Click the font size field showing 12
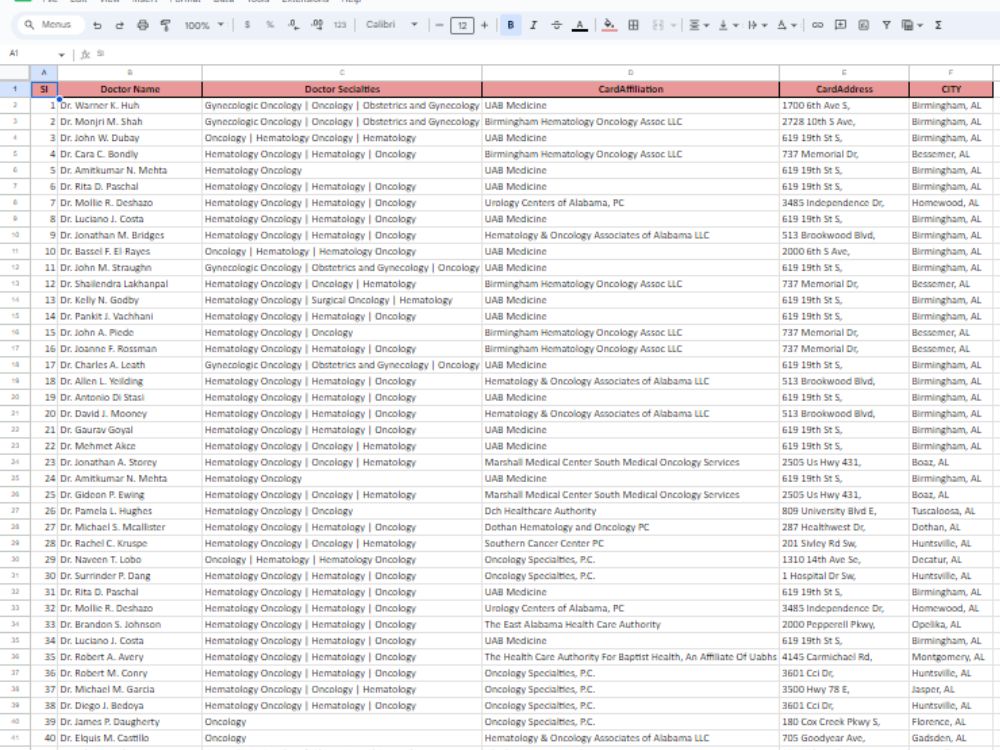1000x750 pixels. [462, 25]
